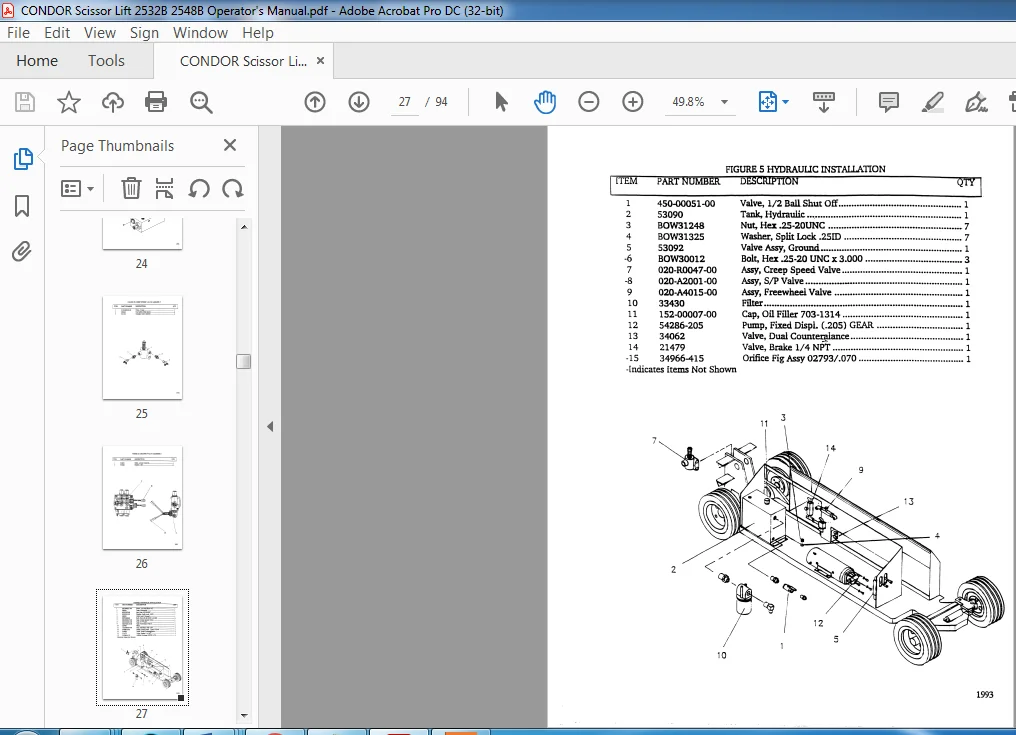The image size is (1016, 735).
Task: Open the Help menu
Action: [x=258, y=32]
